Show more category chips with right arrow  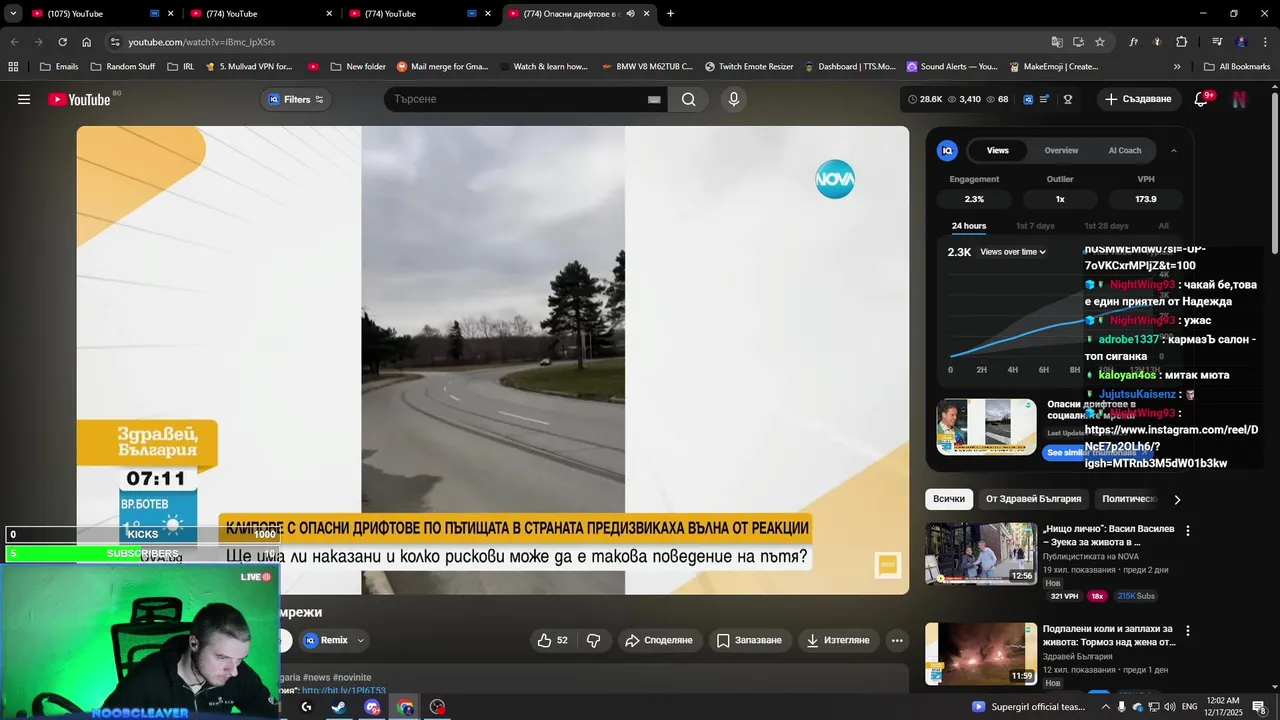pyautogui.click(x=1177, y=499)
